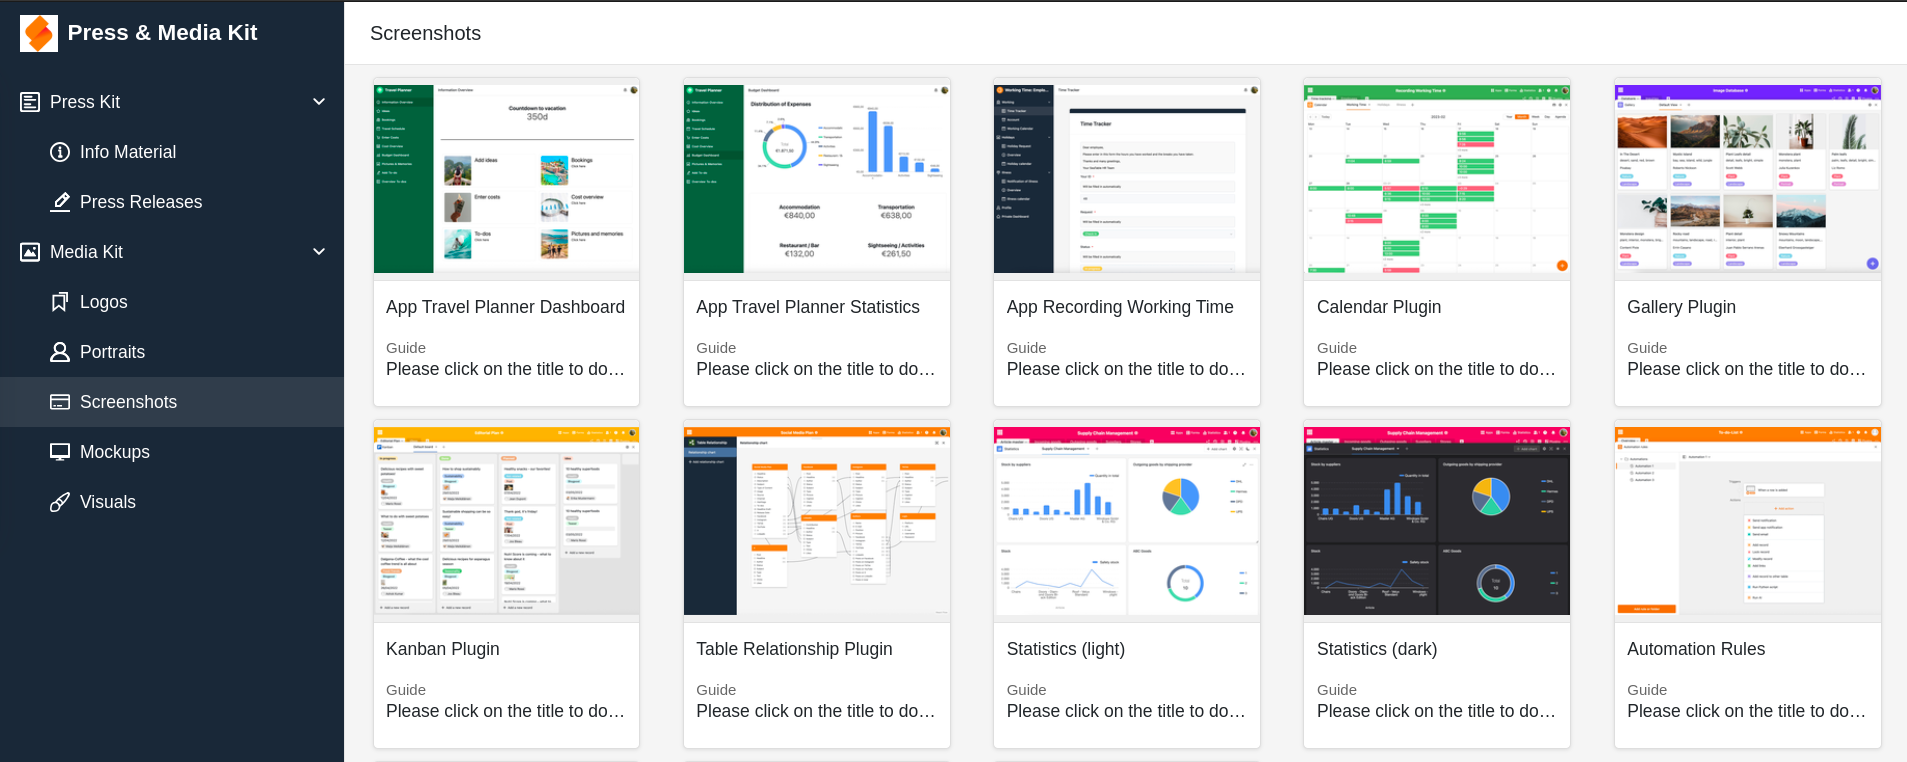
Task: Click the Mockups monitor icon
Action: 60,452
